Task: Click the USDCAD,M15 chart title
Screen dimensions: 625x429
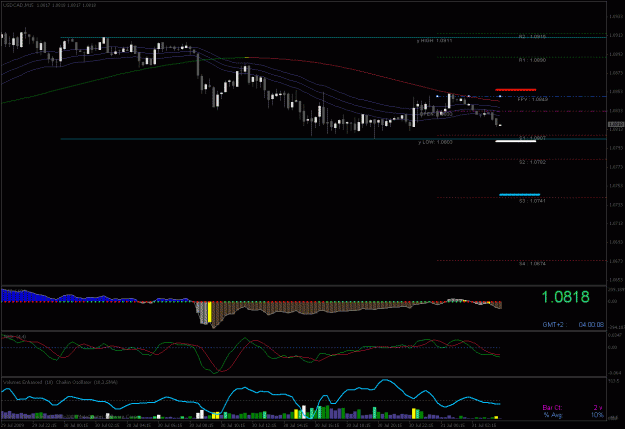Action: [16, 5]
